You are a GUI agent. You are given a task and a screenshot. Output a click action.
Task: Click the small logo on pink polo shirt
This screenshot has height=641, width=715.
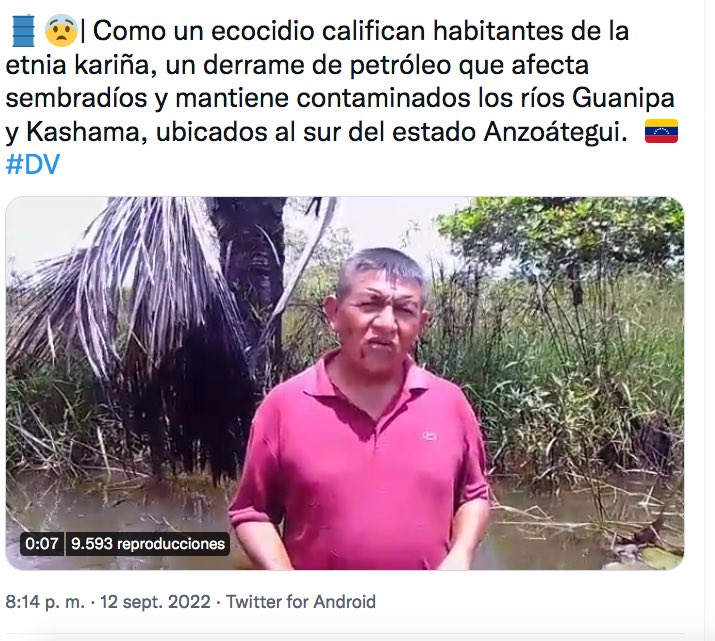(x=430, y=436)
